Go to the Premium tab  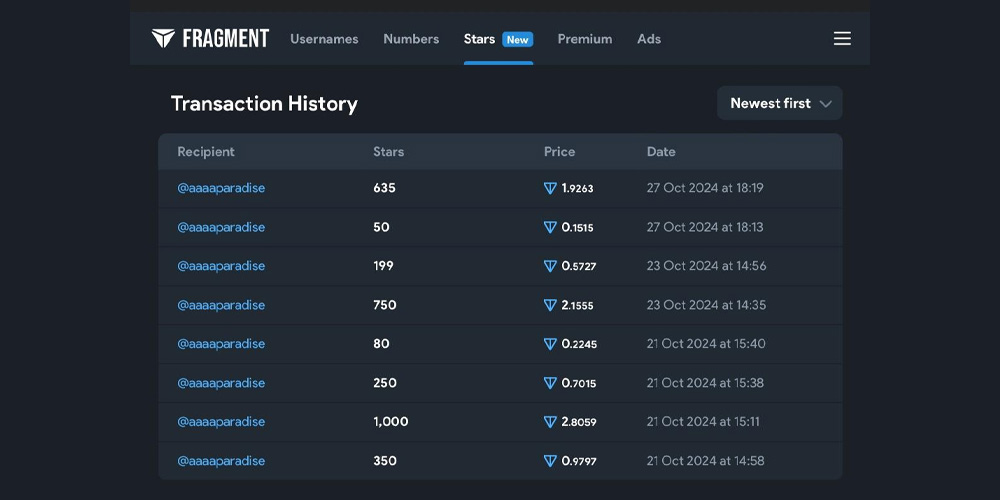(x=585, y=39)
